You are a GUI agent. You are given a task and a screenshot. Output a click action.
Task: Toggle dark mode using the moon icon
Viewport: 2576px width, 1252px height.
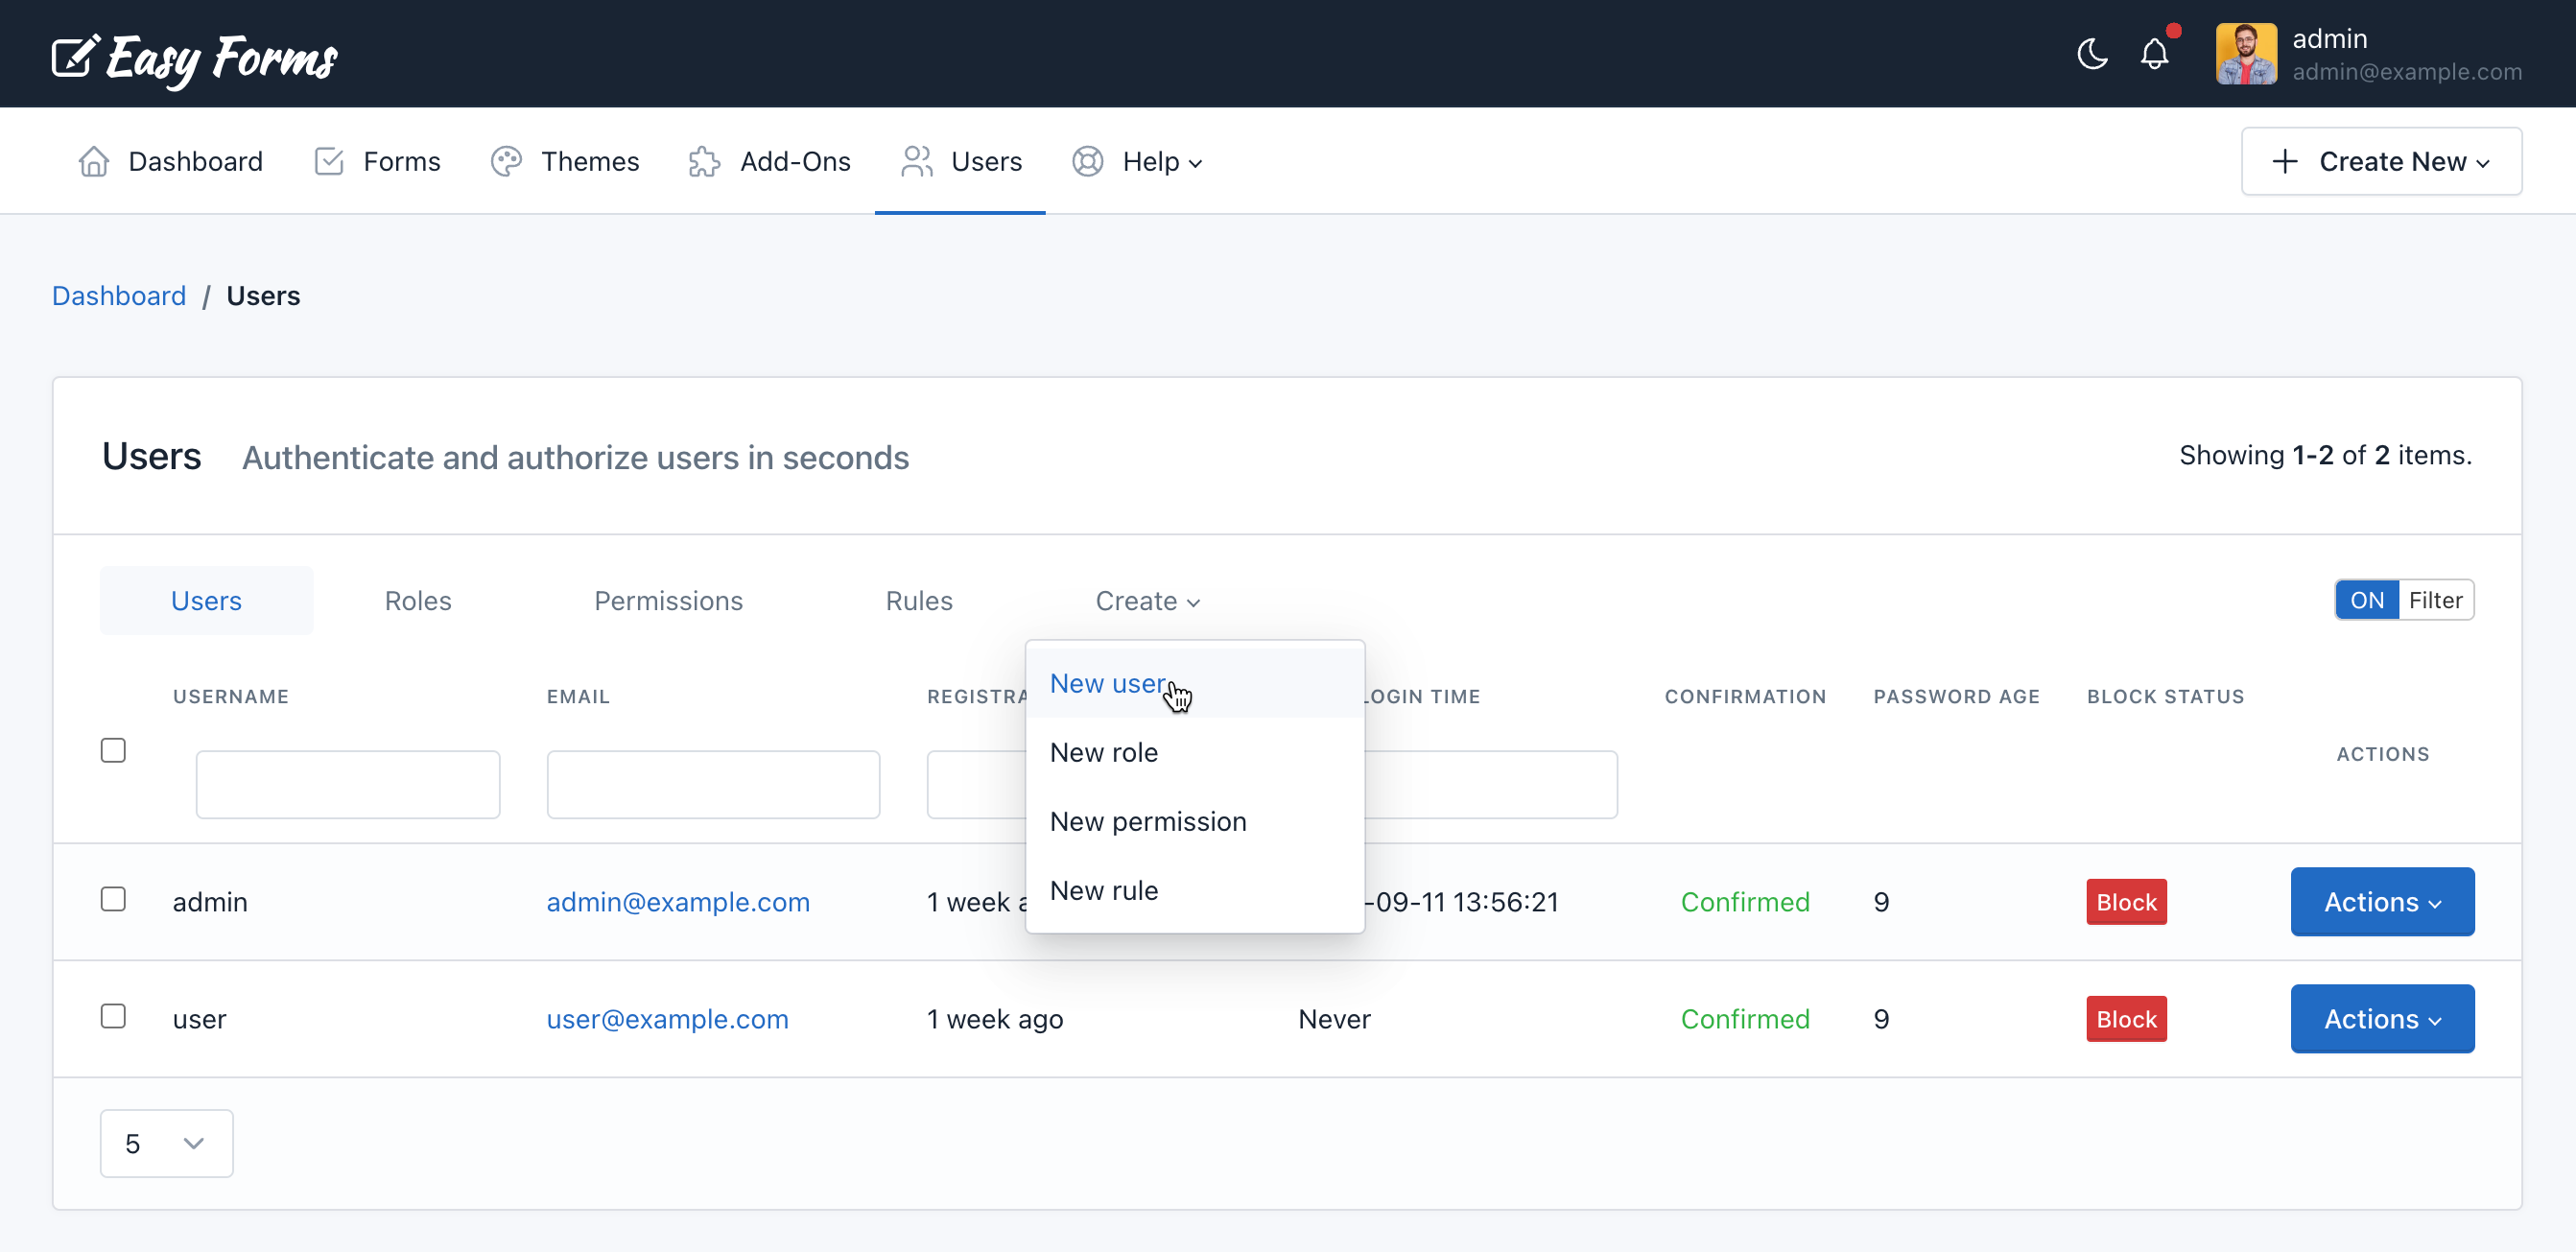[x=2091, y=54]
